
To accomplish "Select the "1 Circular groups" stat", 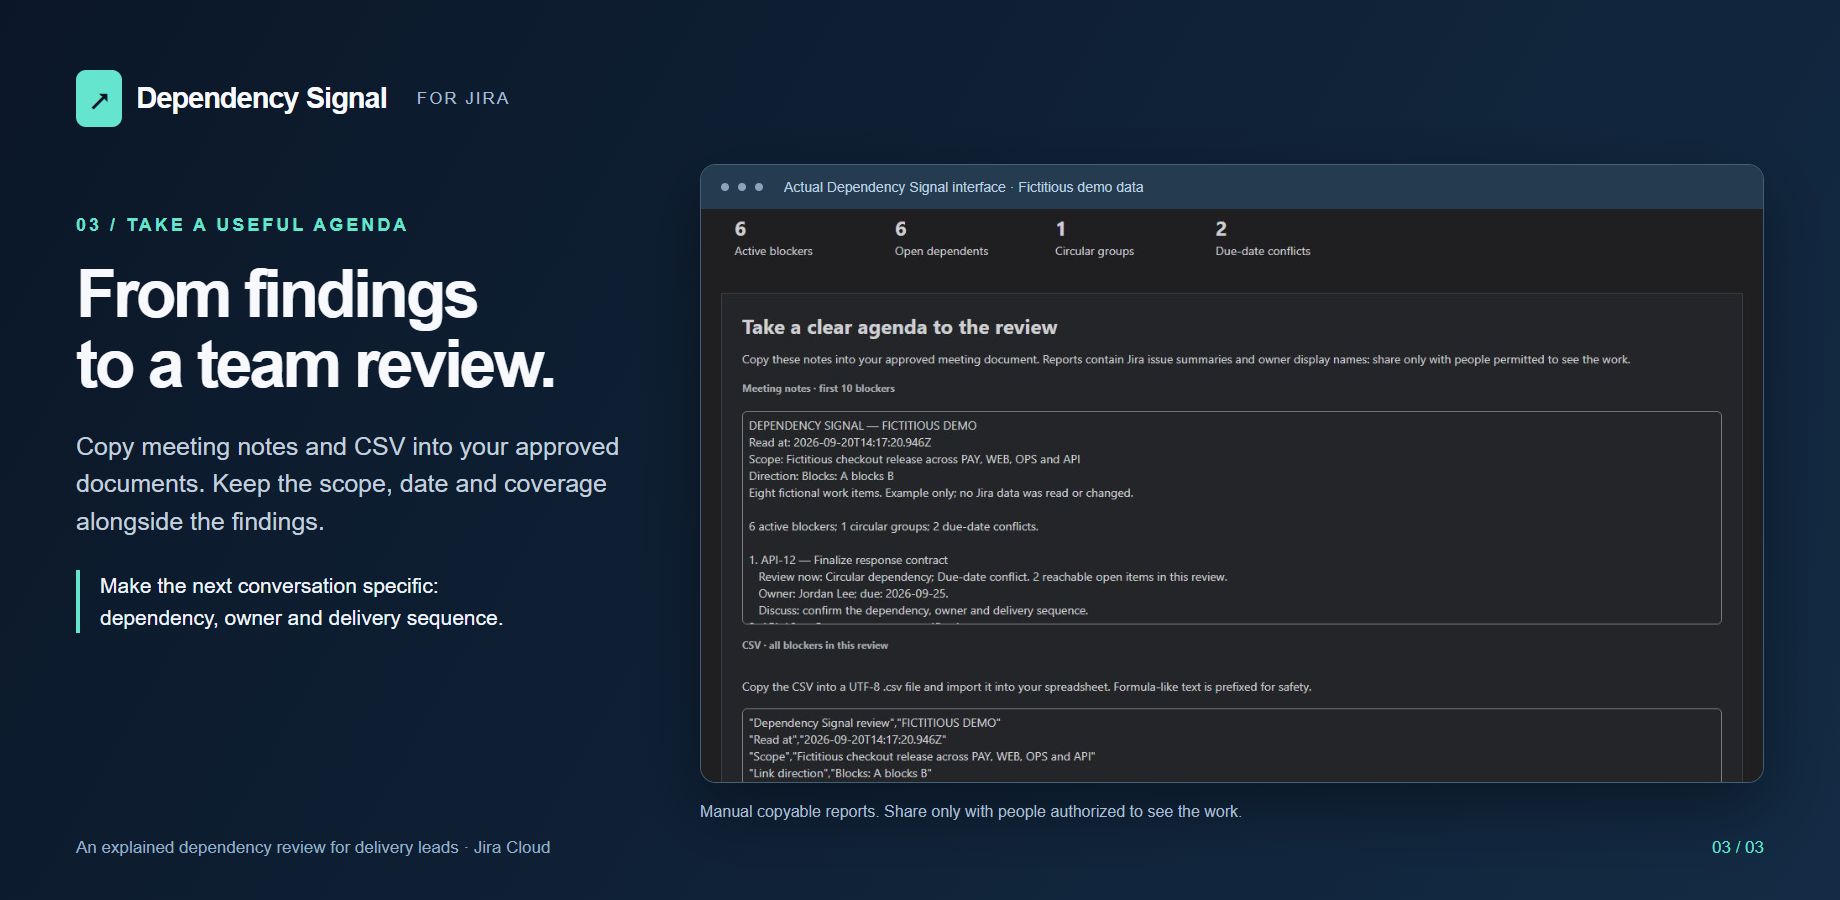I will pyautogui.click(x=1094, y=239).
